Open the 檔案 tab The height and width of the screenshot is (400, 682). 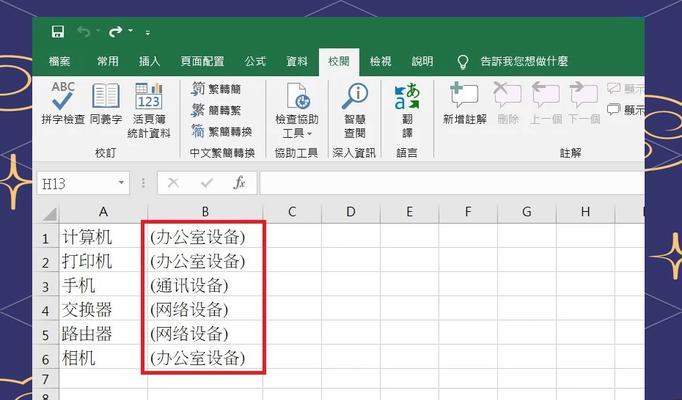pos(60,61)
